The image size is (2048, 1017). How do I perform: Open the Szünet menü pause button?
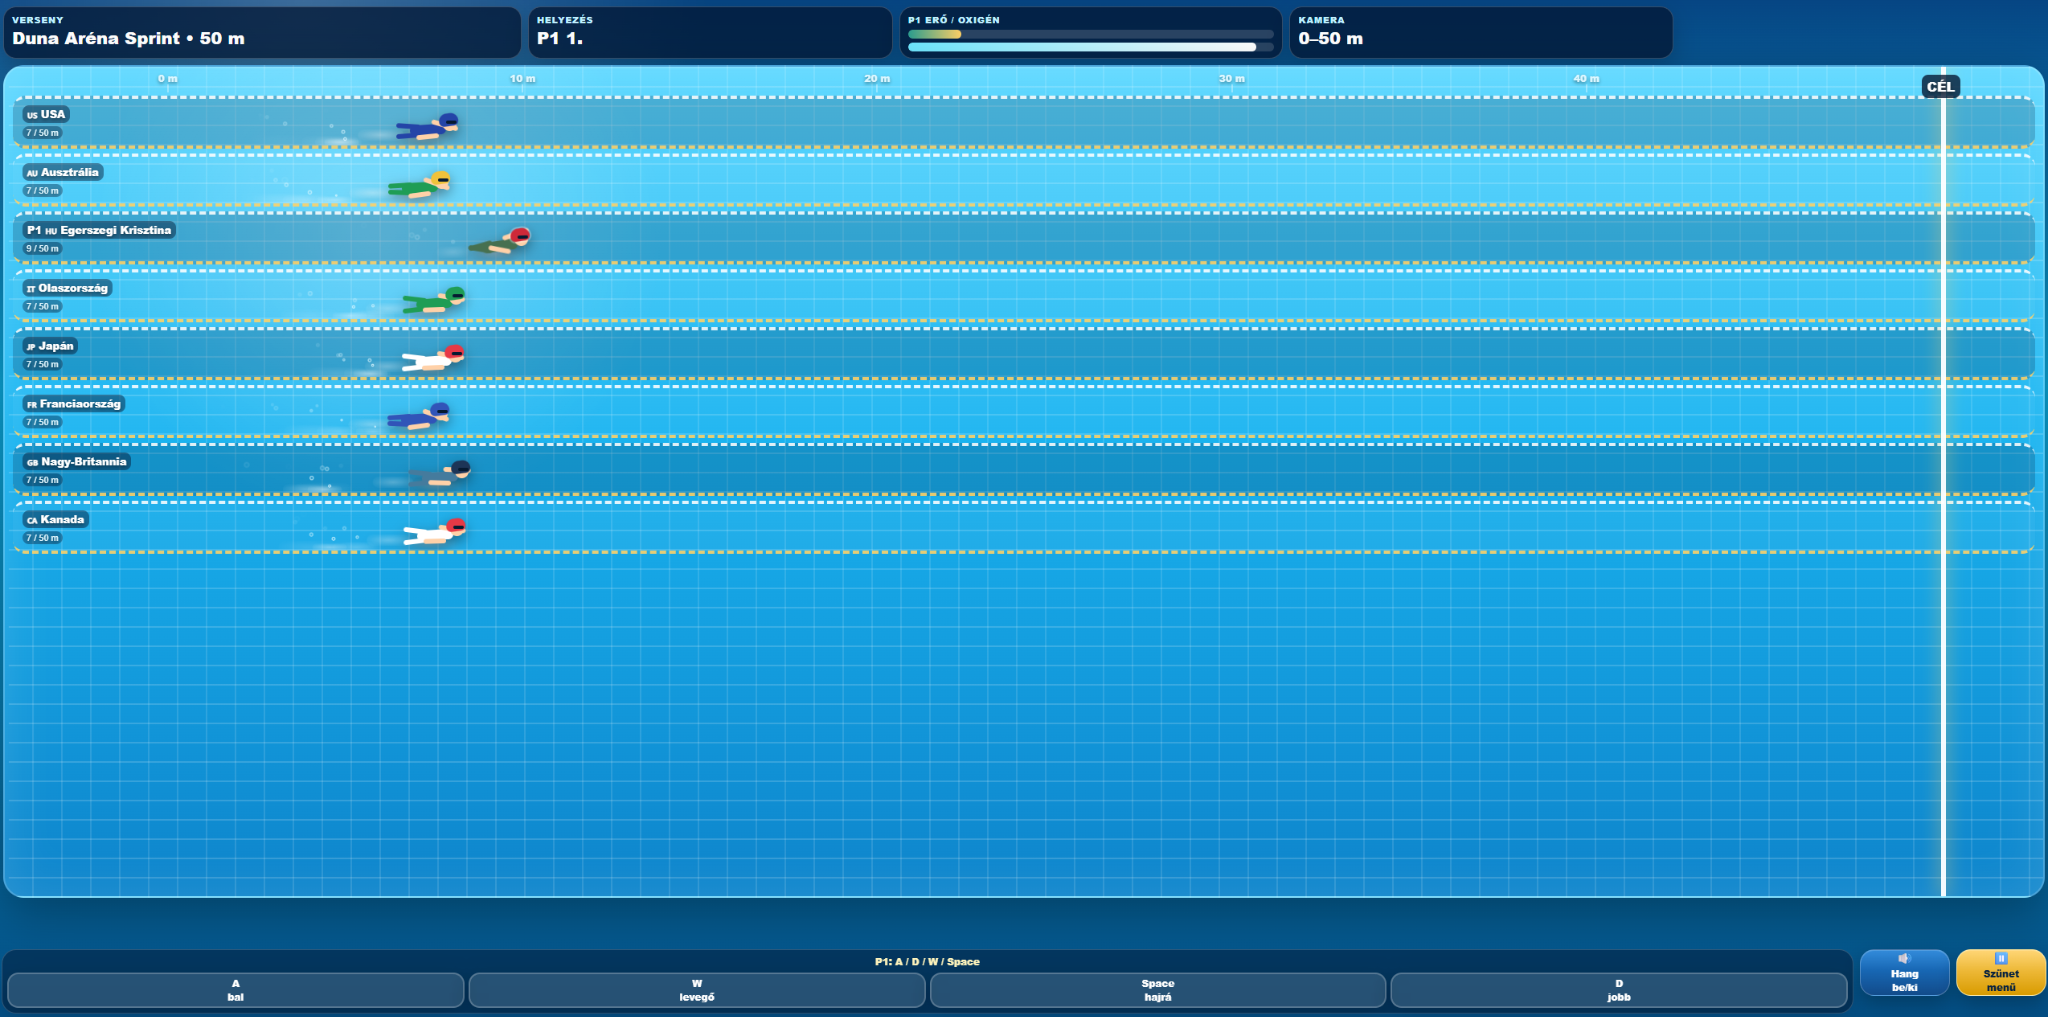[x=2001, y=973]
